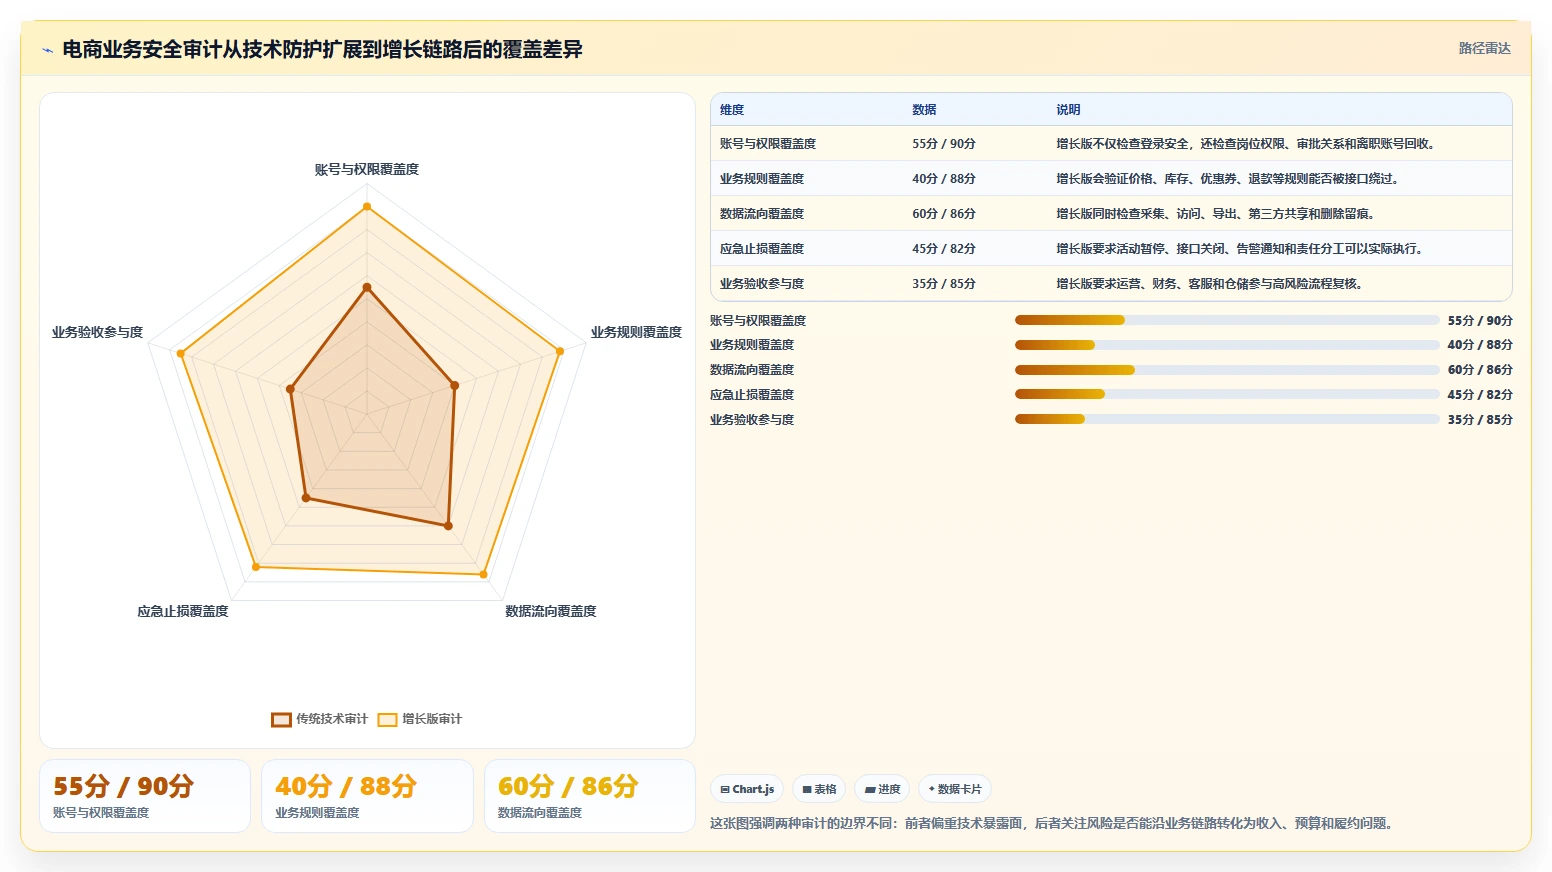Select the 说明 column header
1552x872 pixels.
click(1068, 110)
